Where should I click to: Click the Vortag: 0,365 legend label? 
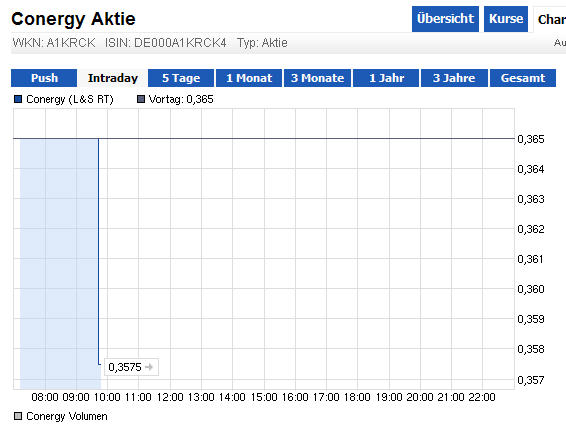point(181,99)
